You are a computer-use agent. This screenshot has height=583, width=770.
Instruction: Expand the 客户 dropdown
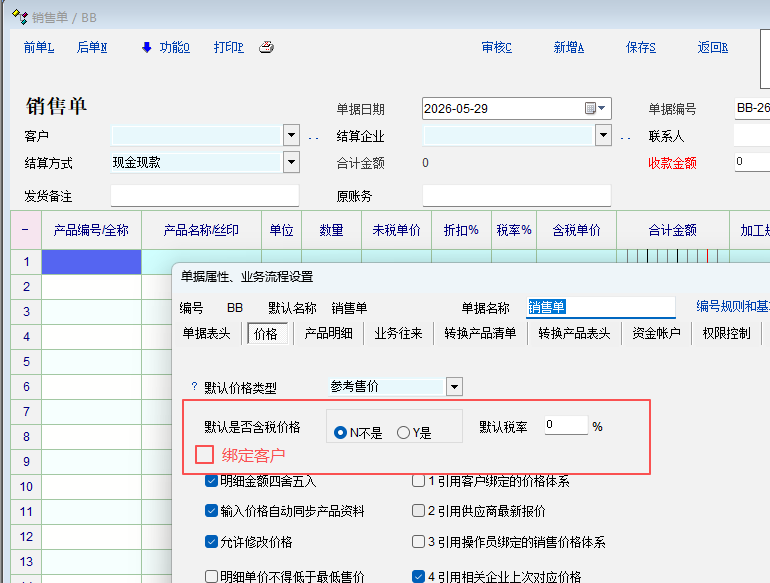(x=291, y=135)
